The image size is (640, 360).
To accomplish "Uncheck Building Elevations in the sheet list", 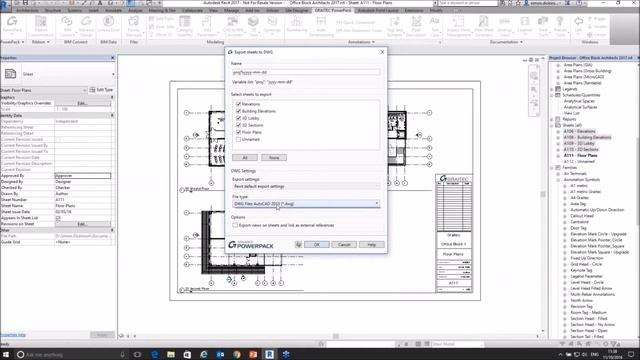I will click(x=238, y=111).
